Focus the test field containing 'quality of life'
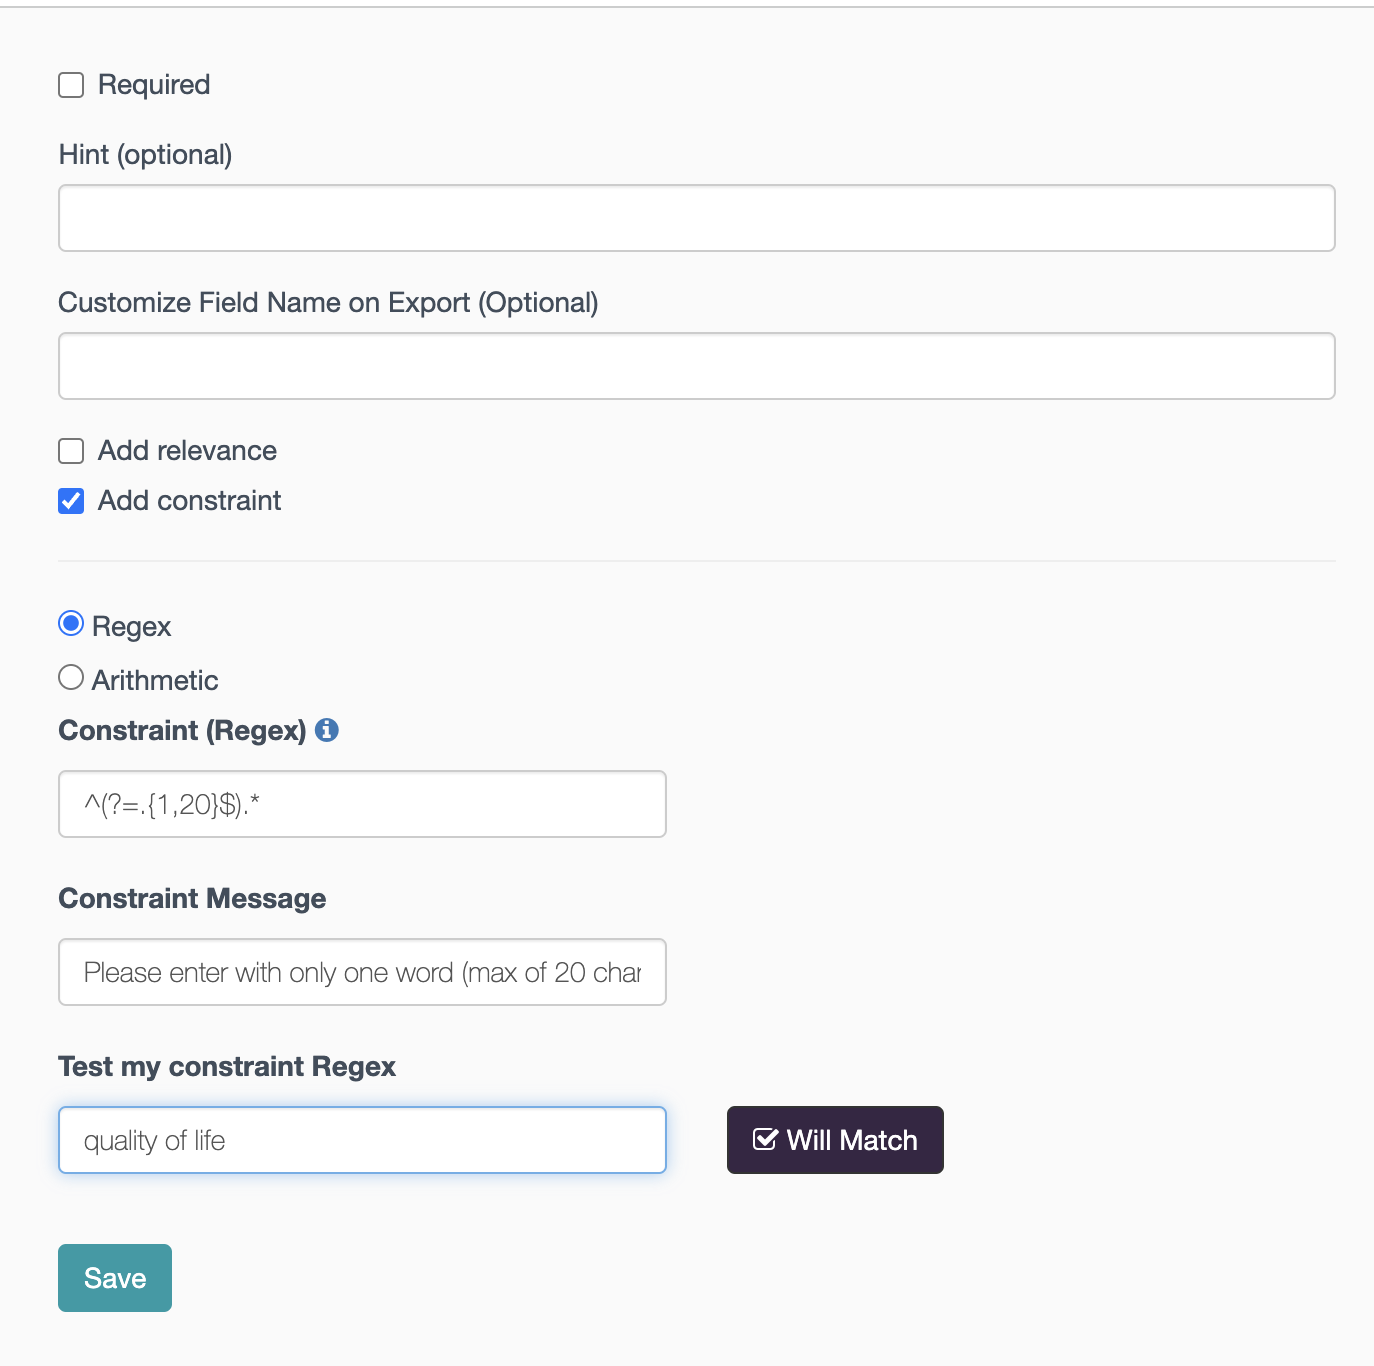The width and height of the screenshot is (1374, 1366). (x=362, y=1140)
